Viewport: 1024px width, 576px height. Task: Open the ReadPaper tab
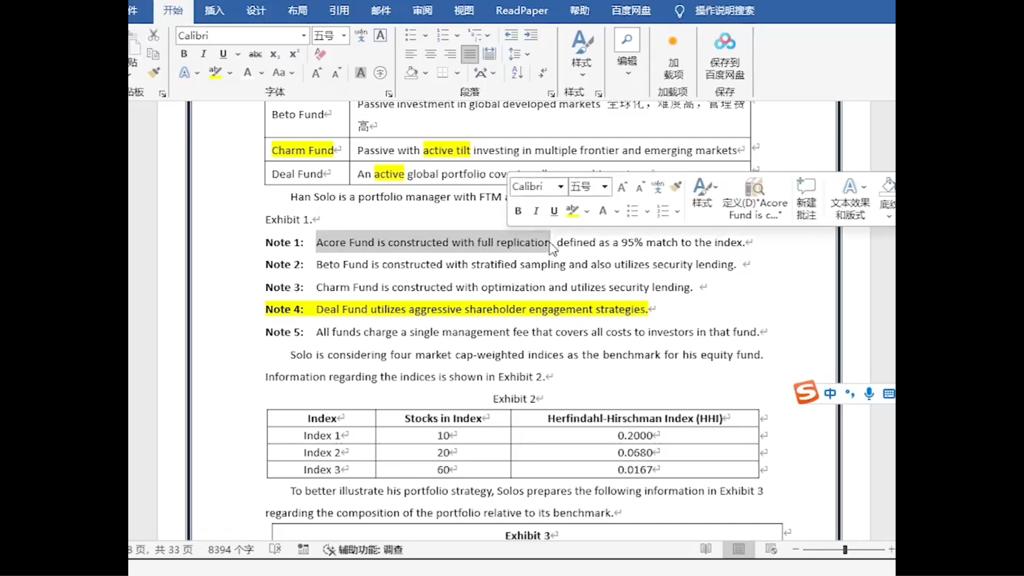(522, 10)
